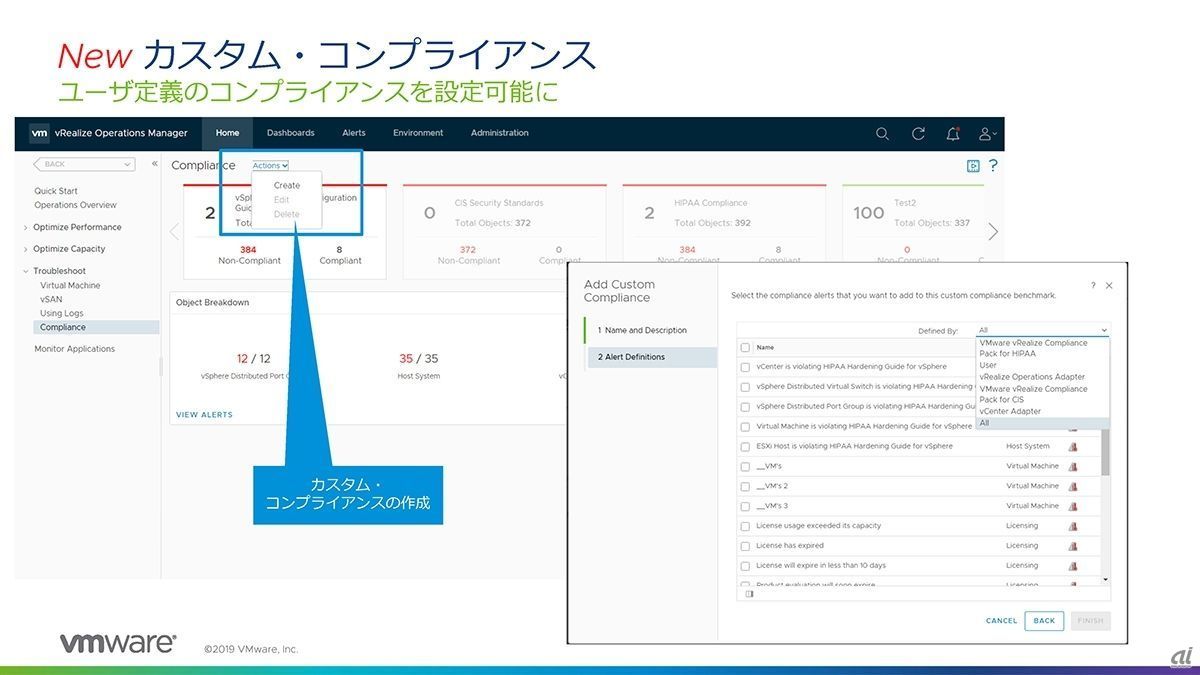This screenshot has width=1200, height=675.
Task: Click the refresh icon in header
Action: pyautogui.click(x=918, y=133)
